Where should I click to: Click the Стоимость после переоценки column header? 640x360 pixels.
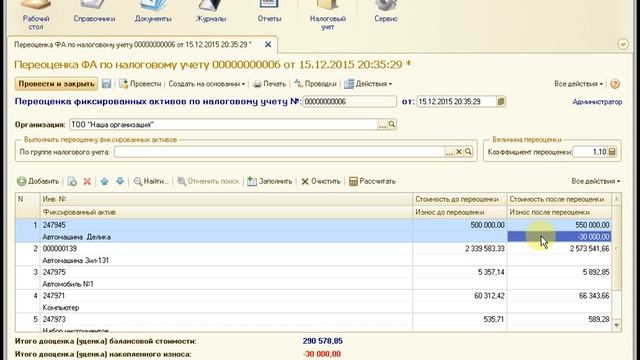coord(559,199)
